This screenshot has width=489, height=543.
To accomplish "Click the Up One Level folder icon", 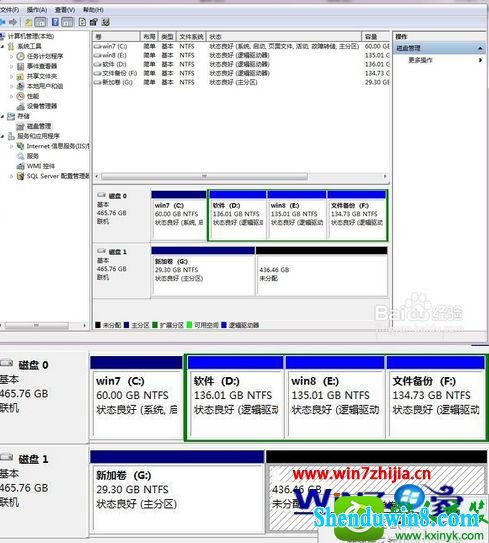I will [x=28, y=23].
